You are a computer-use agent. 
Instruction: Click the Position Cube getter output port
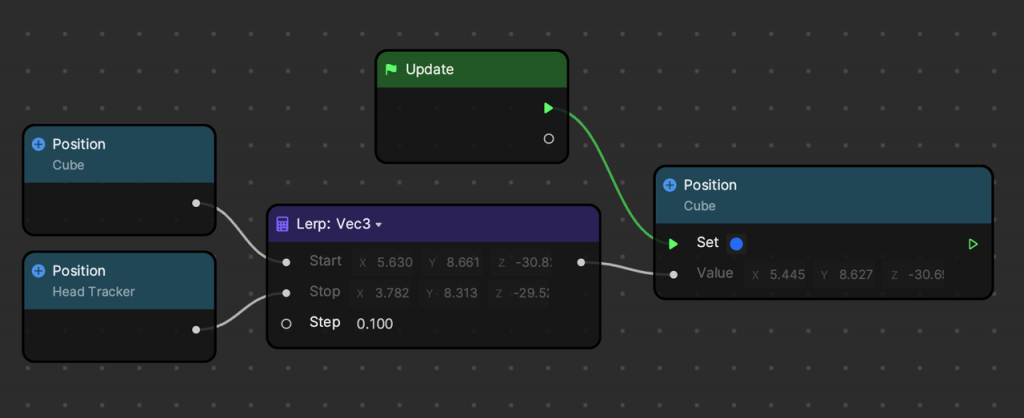pyautogui.click(x=196, y=203)
